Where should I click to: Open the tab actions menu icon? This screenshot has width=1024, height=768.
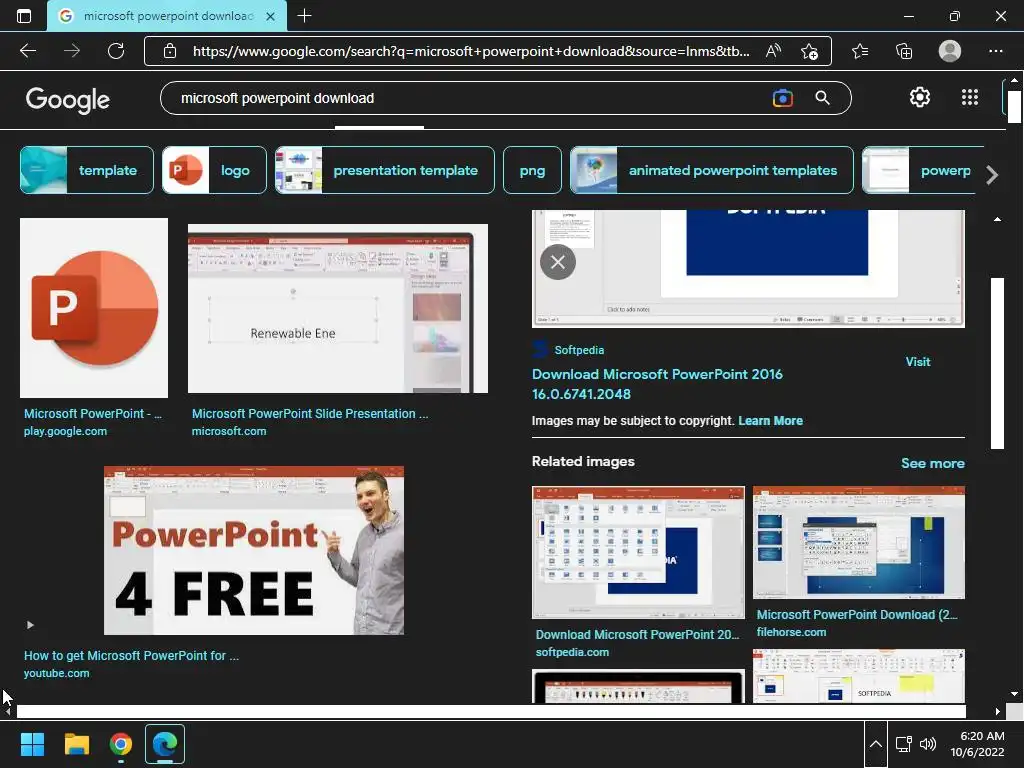[24, 16]
